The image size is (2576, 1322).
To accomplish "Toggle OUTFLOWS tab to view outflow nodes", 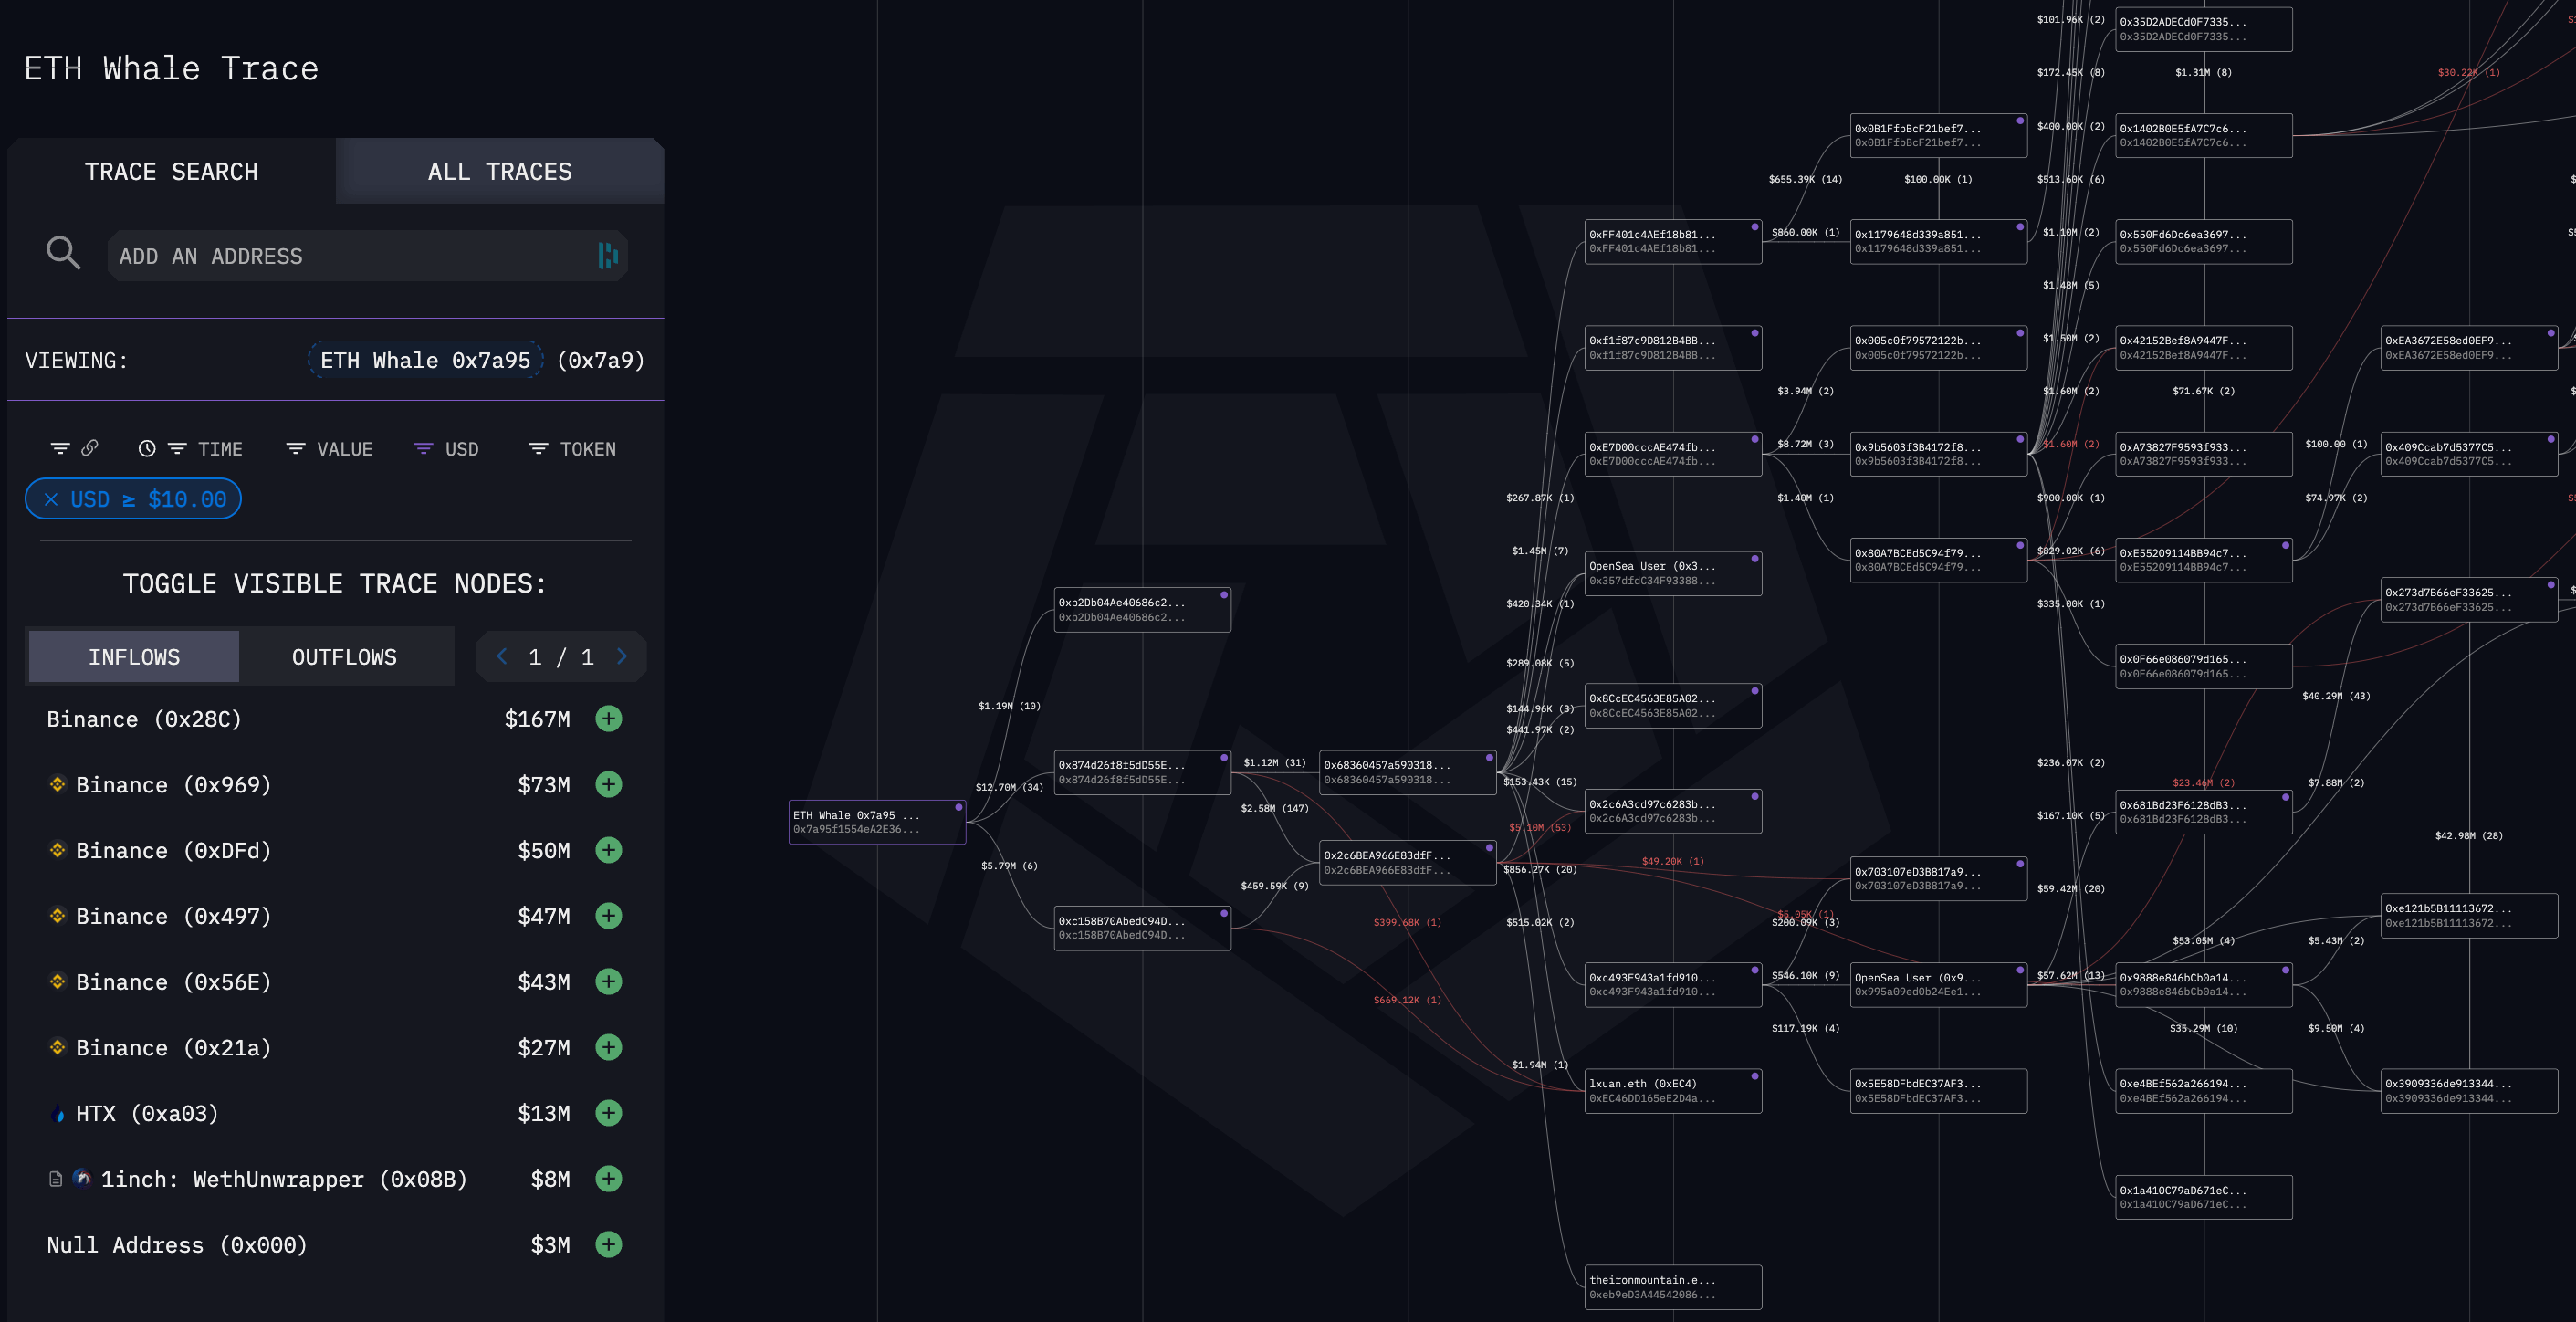I will pyautogui.click(x=342, y=656).
